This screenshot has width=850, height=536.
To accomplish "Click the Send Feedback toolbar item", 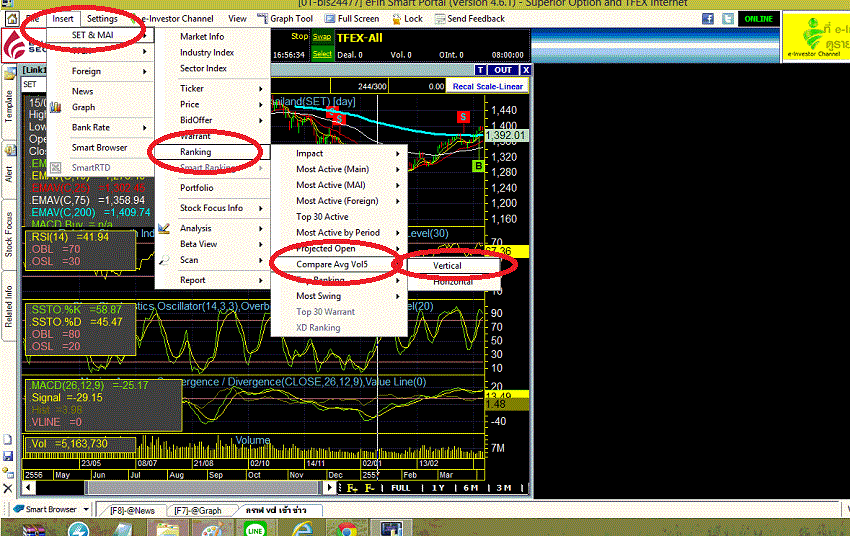I will pos(470,18).
